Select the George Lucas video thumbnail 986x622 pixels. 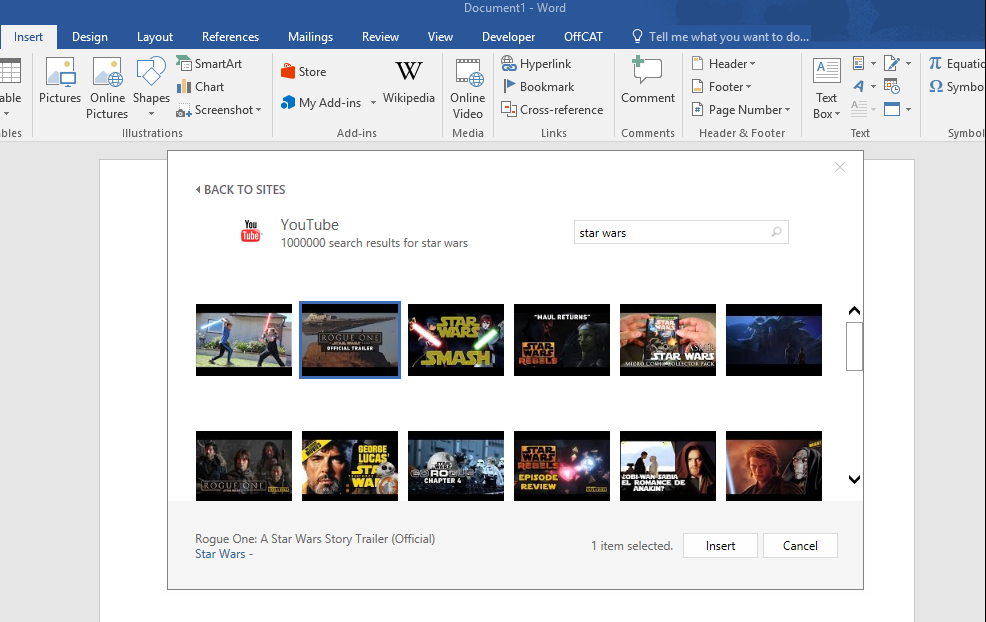coord(350,466)
